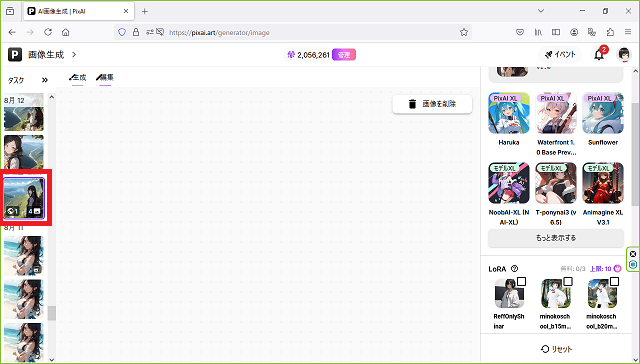The image size is (640, 364).
Task: Go back to the previous page
Action: pyautogui.click(x=12, y=32)
